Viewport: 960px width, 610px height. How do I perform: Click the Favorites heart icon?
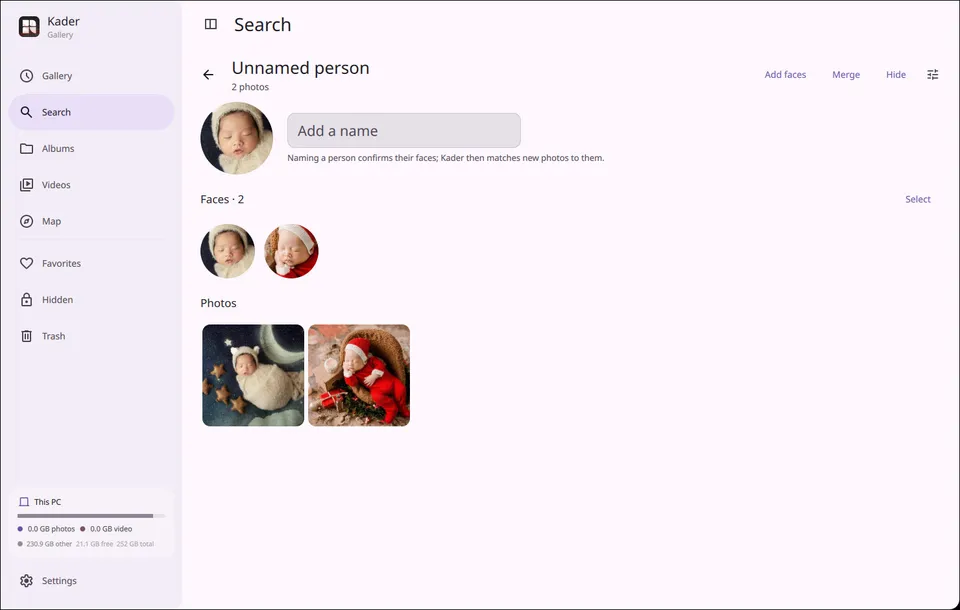(x=26, y=263)
